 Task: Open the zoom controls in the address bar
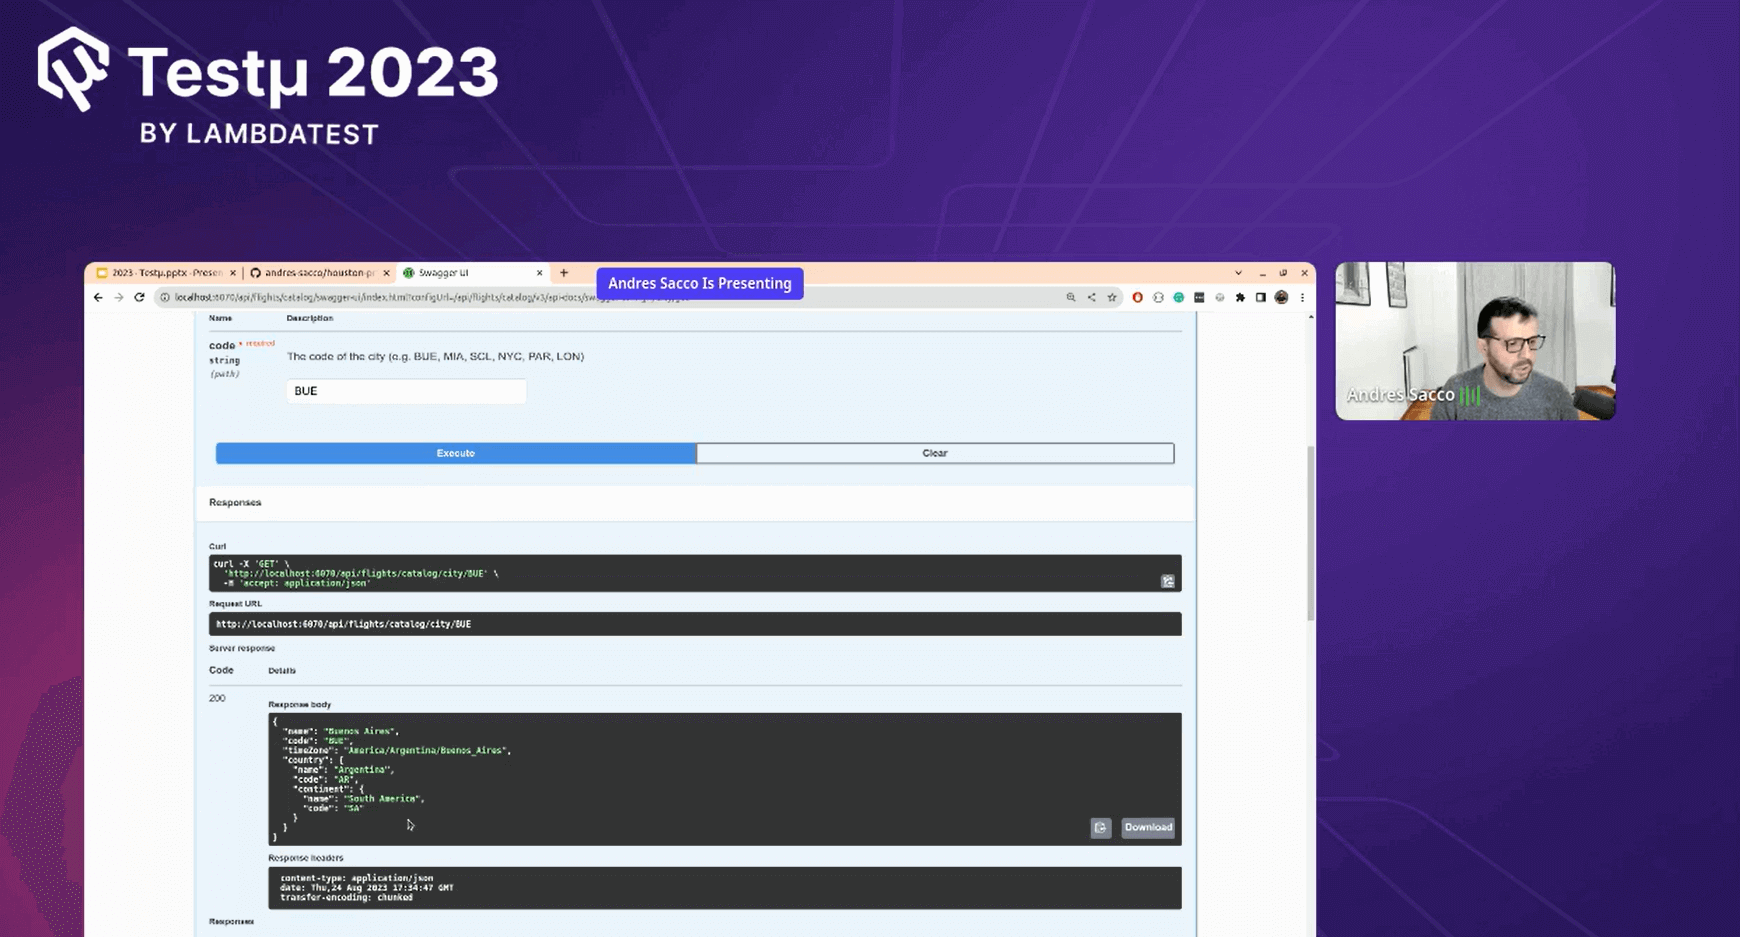point(1072,297)
